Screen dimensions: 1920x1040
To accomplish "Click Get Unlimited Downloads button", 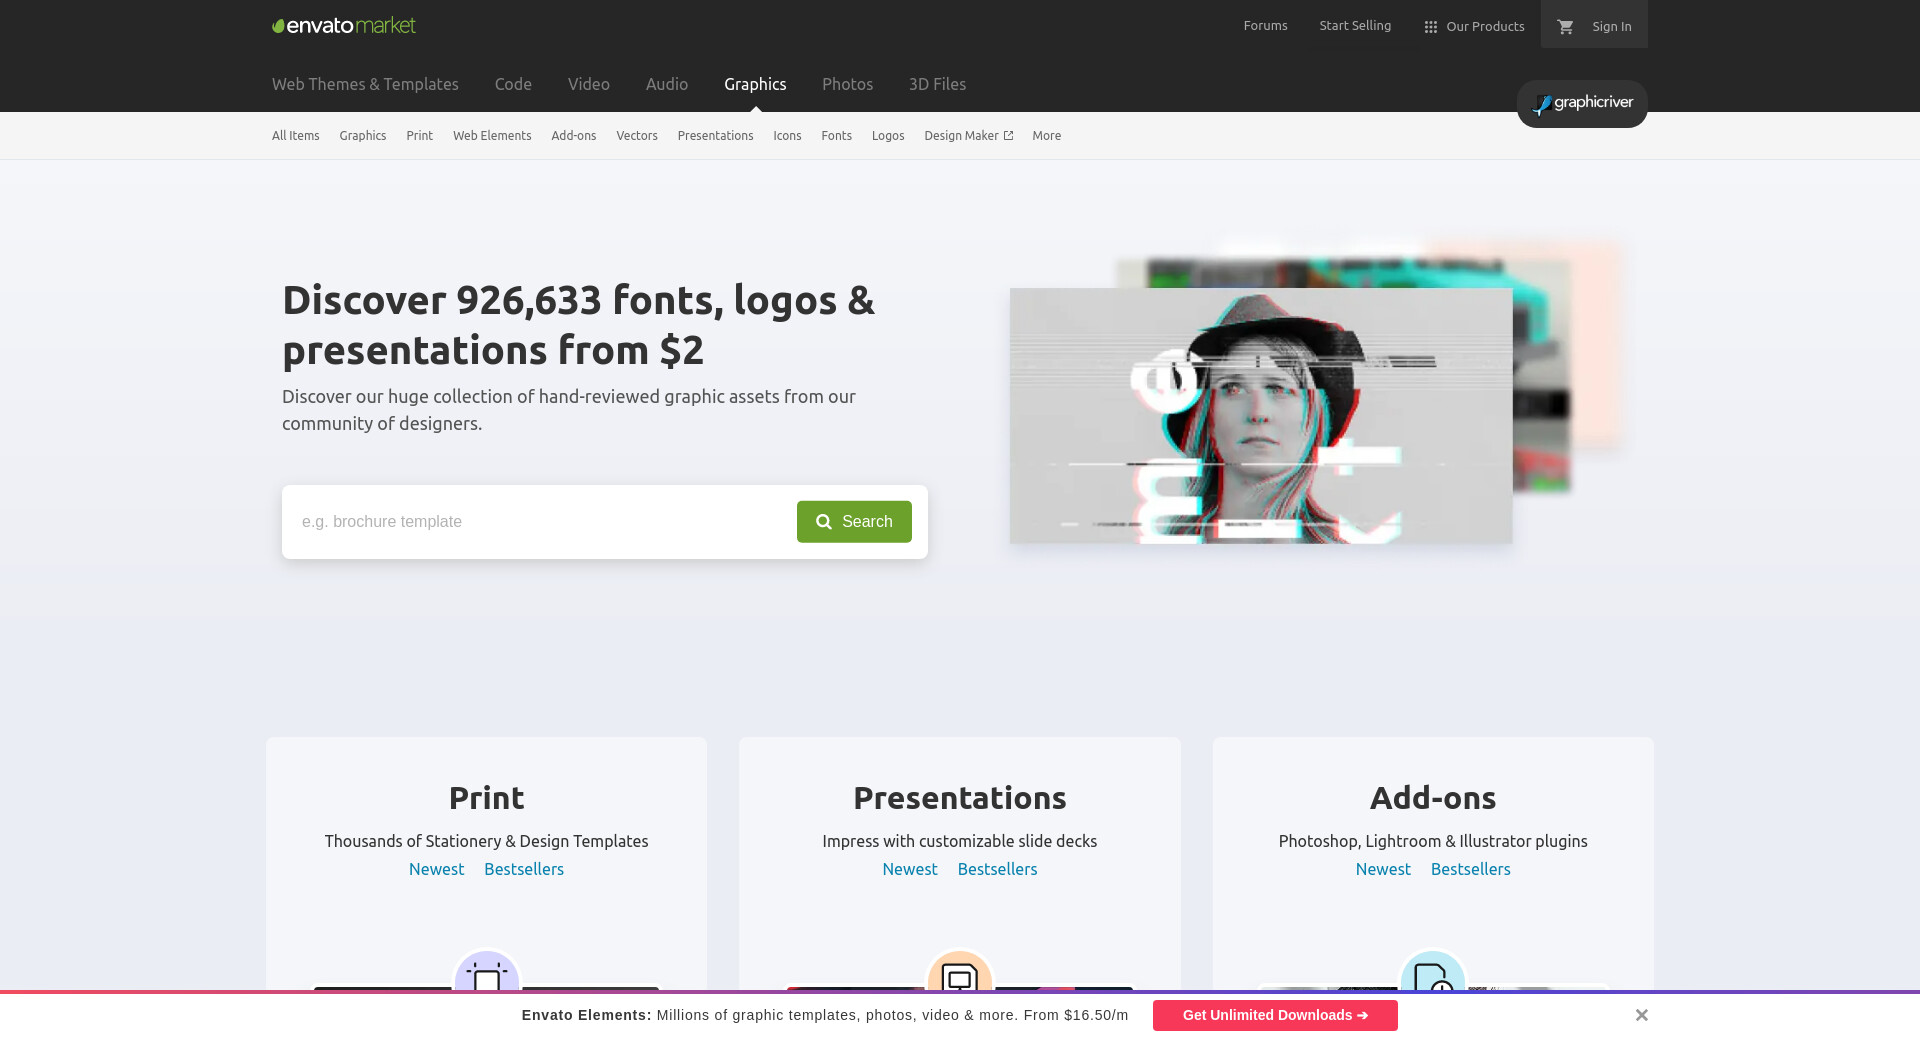I will pyautogui.click(x=1275, y=1015).
